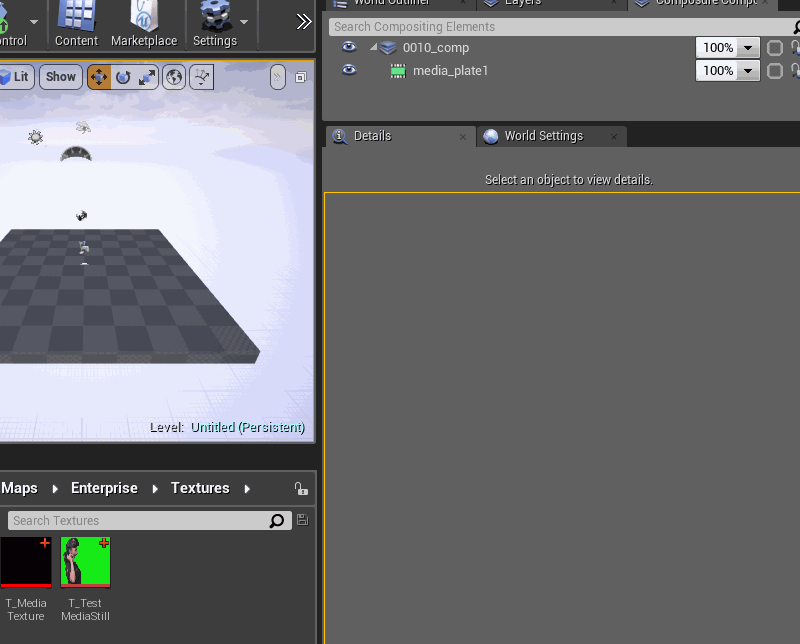Click the Settings gear toolbar icon
The width and height of the screenshot is (800, 644).
point(213,24)
